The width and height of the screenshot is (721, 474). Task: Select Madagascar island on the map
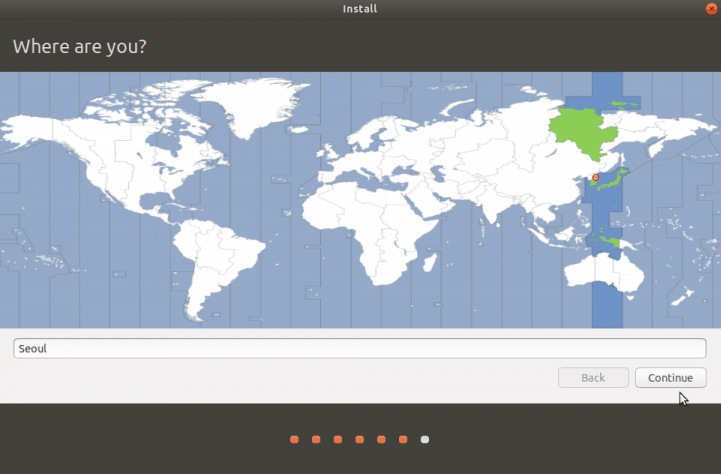[429, 263]
